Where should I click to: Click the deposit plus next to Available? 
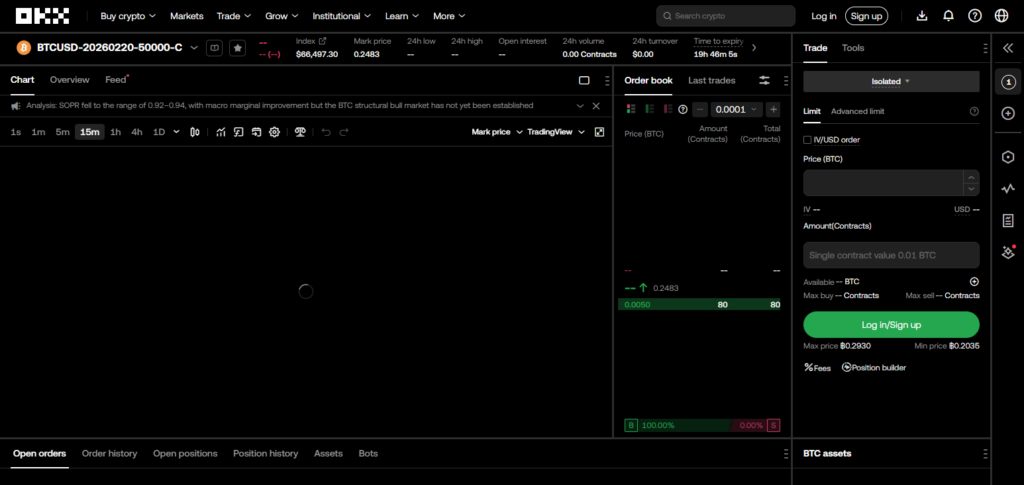point(974,282)
